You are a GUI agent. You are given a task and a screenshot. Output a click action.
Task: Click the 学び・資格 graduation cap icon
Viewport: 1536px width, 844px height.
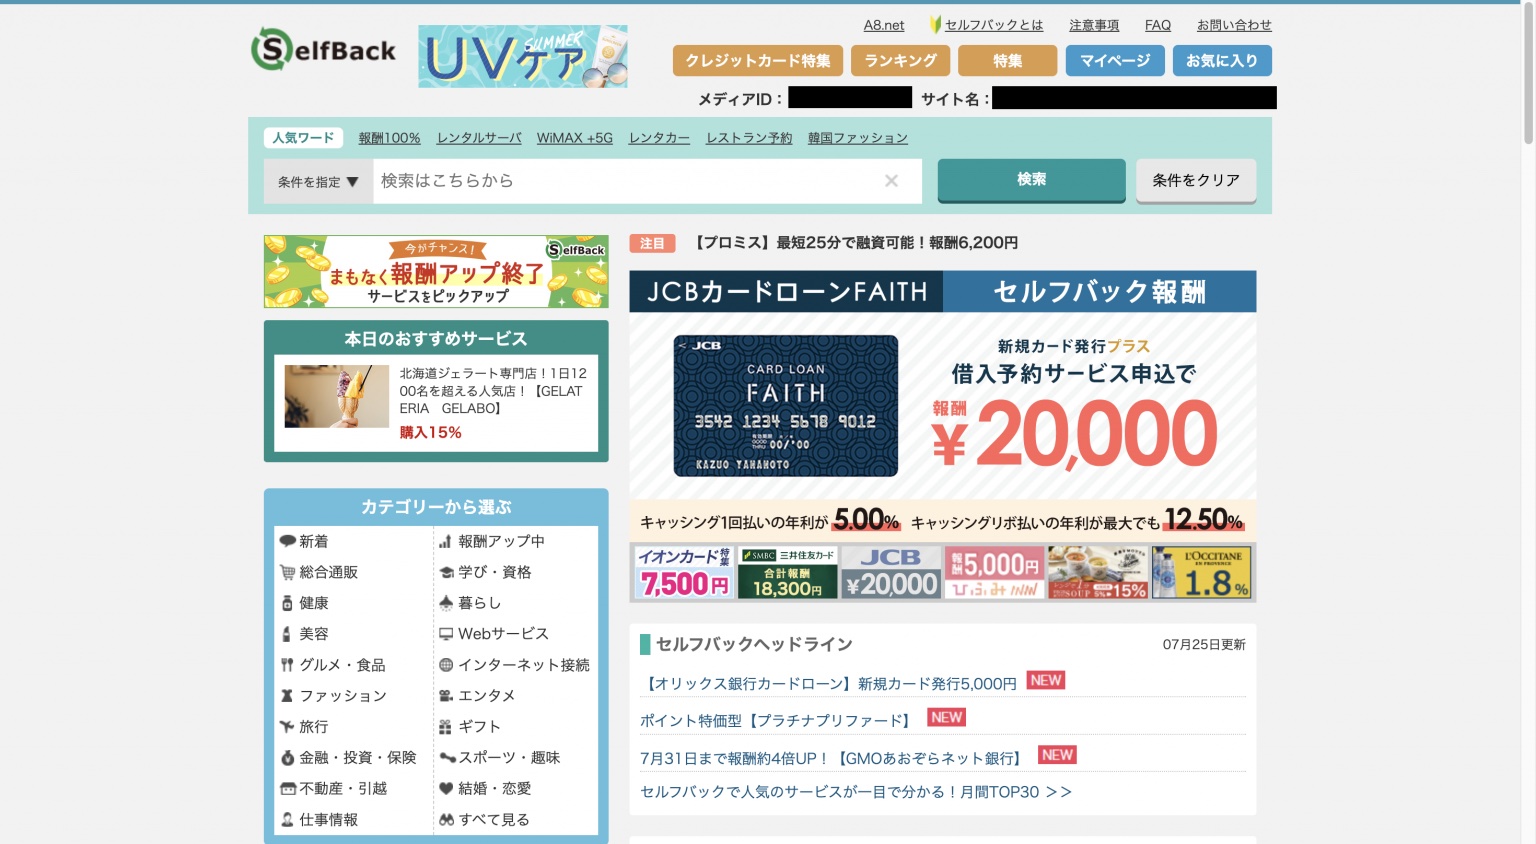[x=446, y=572]
